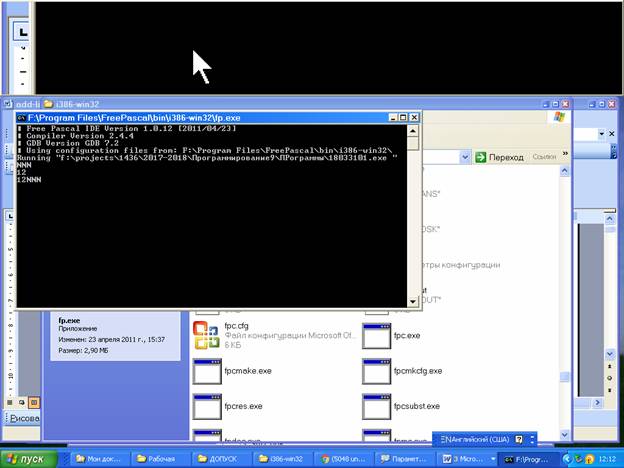Screen dimensions: 624x468
Task: Click the Explorer file list scroll-down arrow
Action: click(565, 435)
